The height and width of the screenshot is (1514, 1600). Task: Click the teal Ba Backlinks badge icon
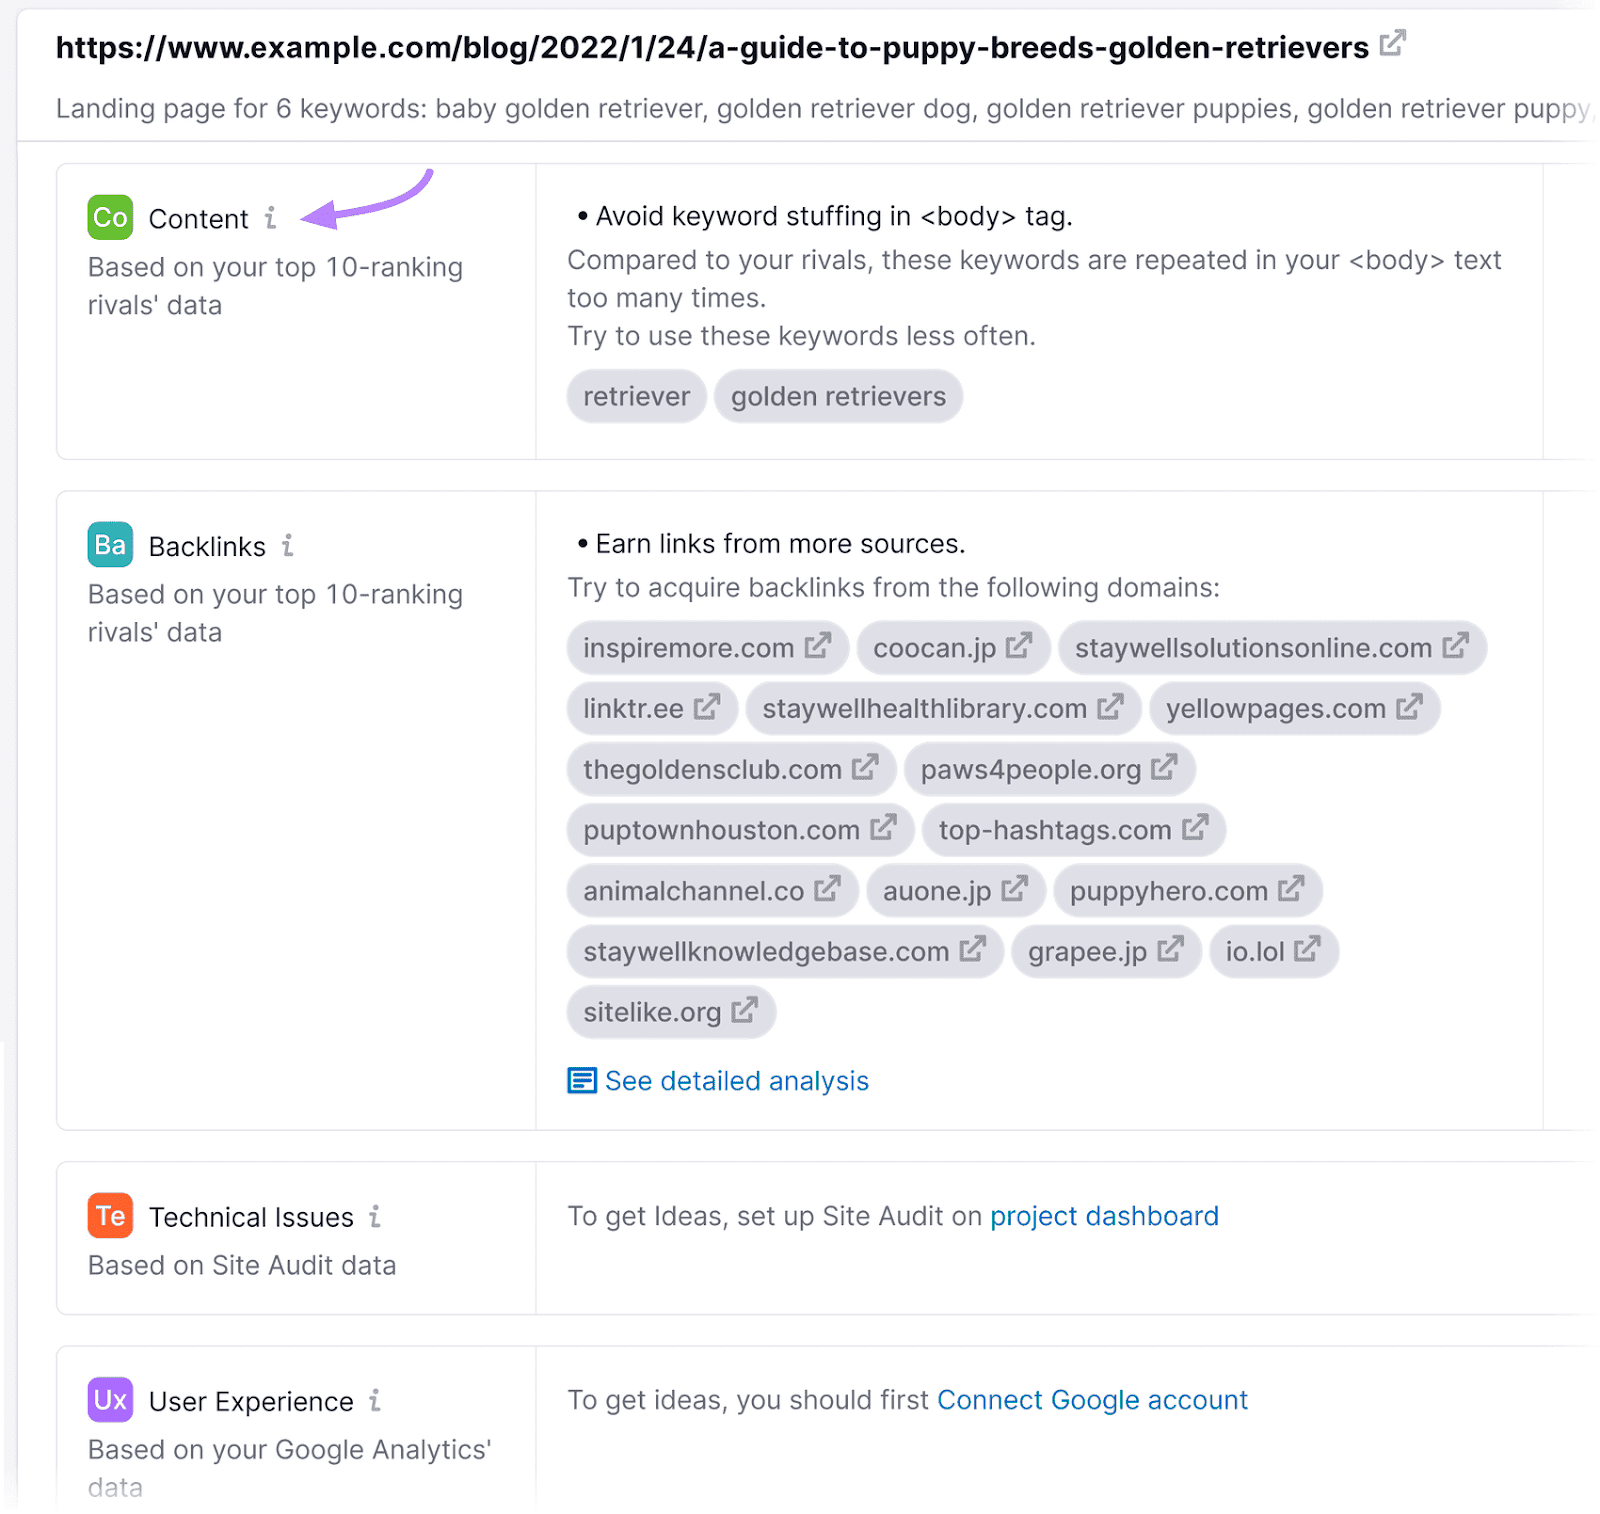tap(110, 545)
